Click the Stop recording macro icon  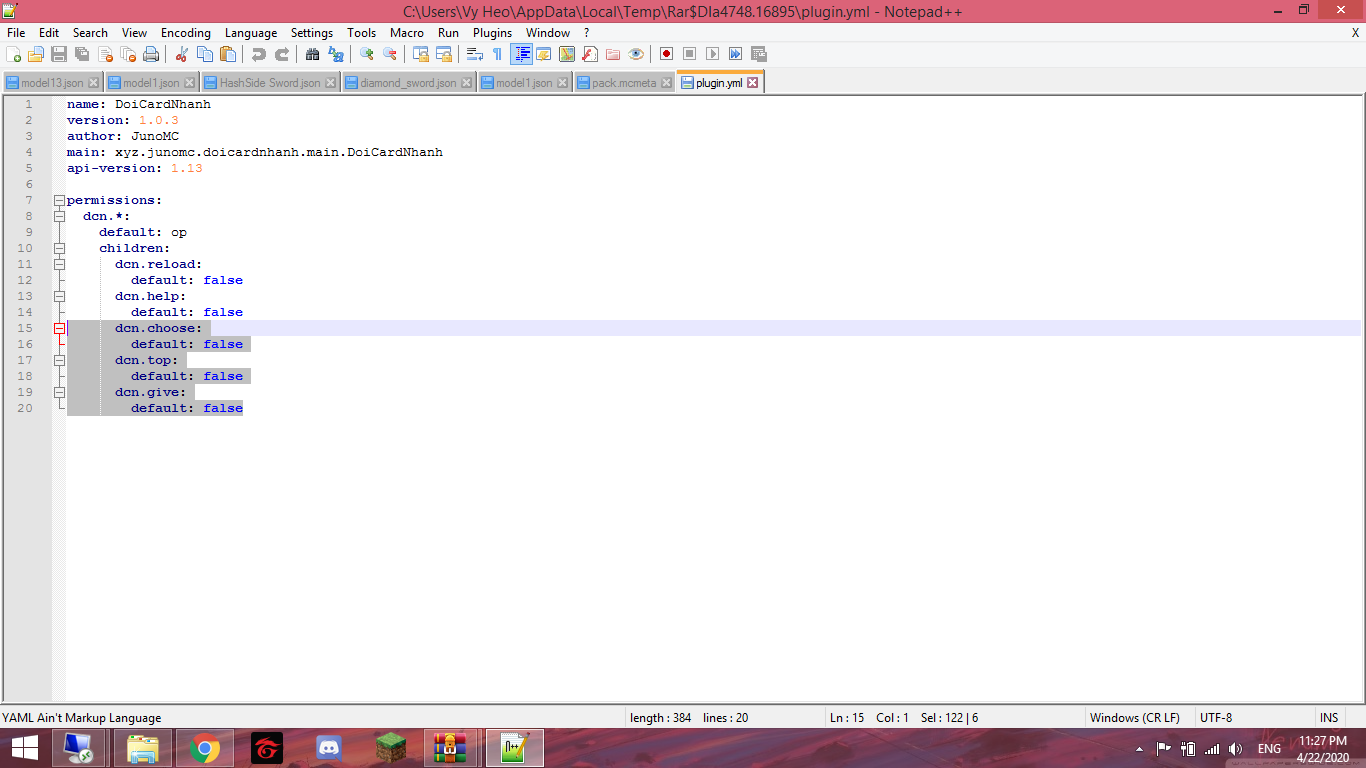coord(690,54)
